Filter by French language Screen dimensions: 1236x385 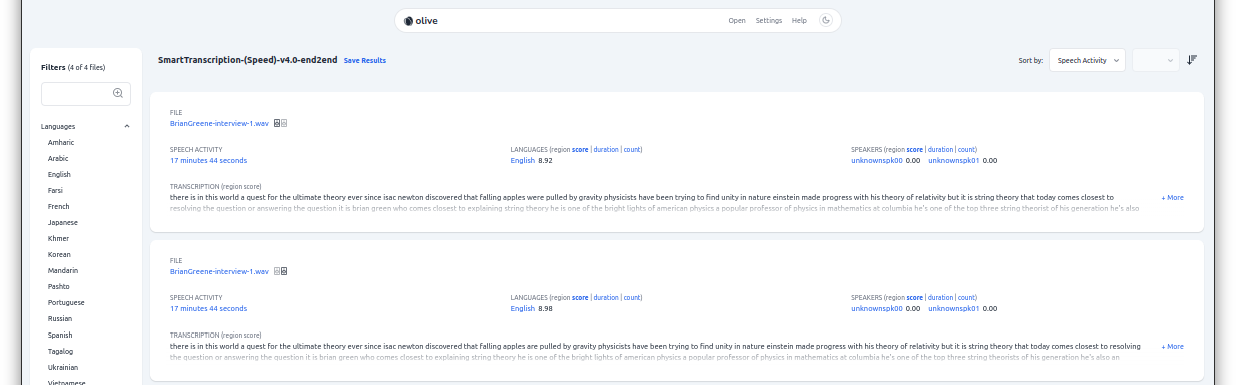tap(58, 206)
